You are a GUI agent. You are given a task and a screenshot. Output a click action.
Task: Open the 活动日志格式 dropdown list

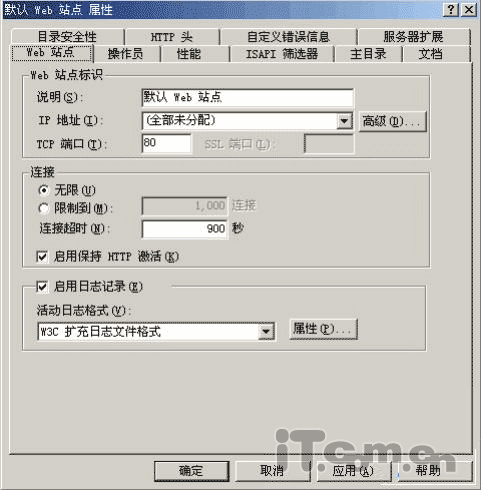(266, 332)
